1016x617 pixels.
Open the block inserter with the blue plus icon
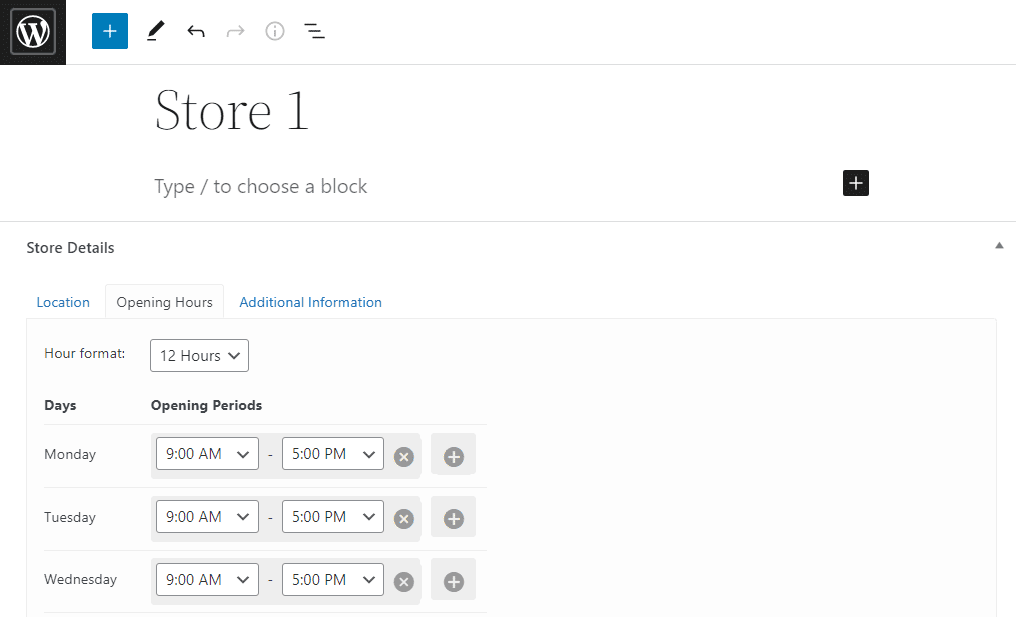109,31
